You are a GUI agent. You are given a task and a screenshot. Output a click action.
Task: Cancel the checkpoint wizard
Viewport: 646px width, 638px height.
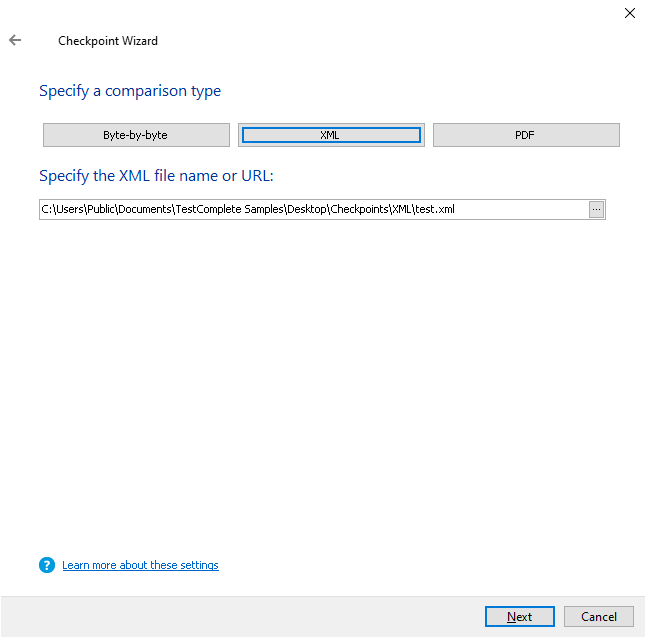[599, 616]
